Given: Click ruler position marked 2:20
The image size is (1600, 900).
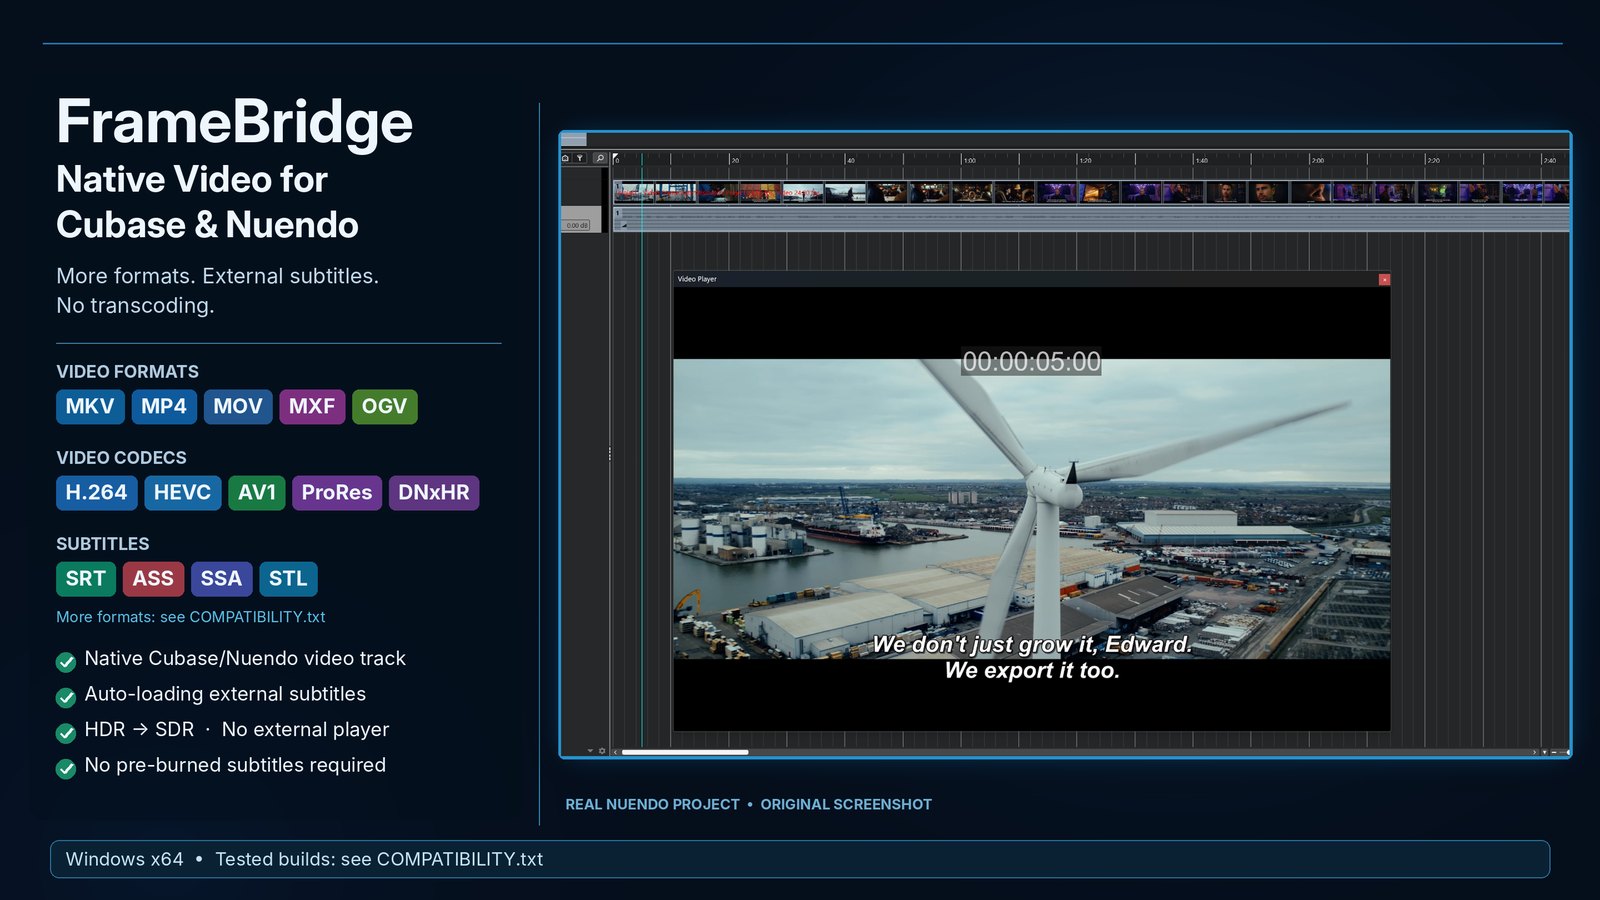Looking at the screenshot, I should 1433,160.
